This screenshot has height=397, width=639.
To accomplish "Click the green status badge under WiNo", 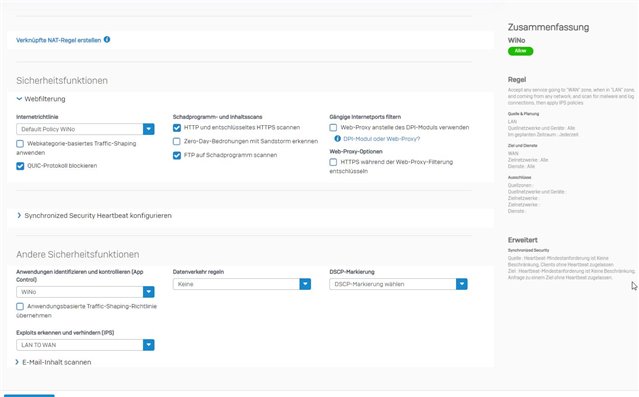I will click(x=520, y=51).
